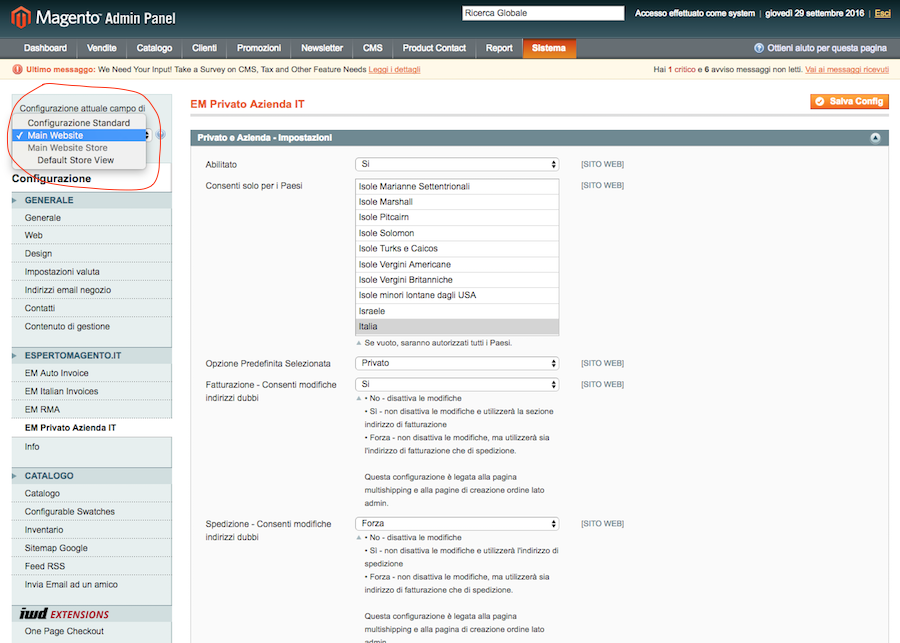
Task: Open the Vendite menu
Action: [102, 48]
